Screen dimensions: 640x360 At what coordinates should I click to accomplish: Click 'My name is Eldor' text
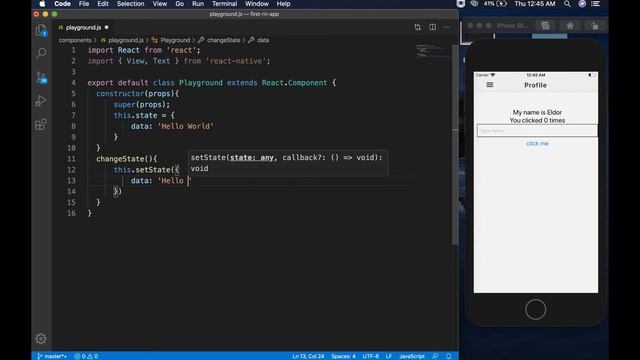tap(537, 112)
